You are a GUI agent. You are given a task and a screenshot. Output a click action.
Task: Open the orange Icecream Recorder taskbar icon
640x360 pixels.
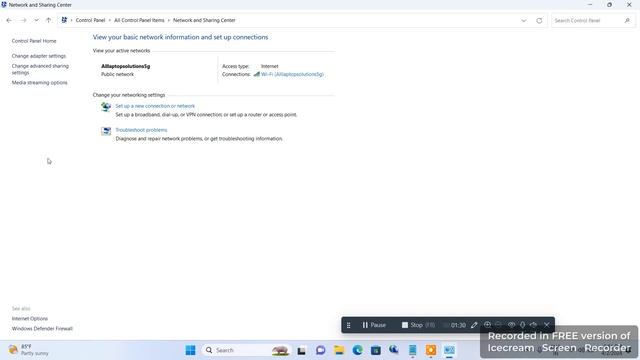(x=431, y=350)
